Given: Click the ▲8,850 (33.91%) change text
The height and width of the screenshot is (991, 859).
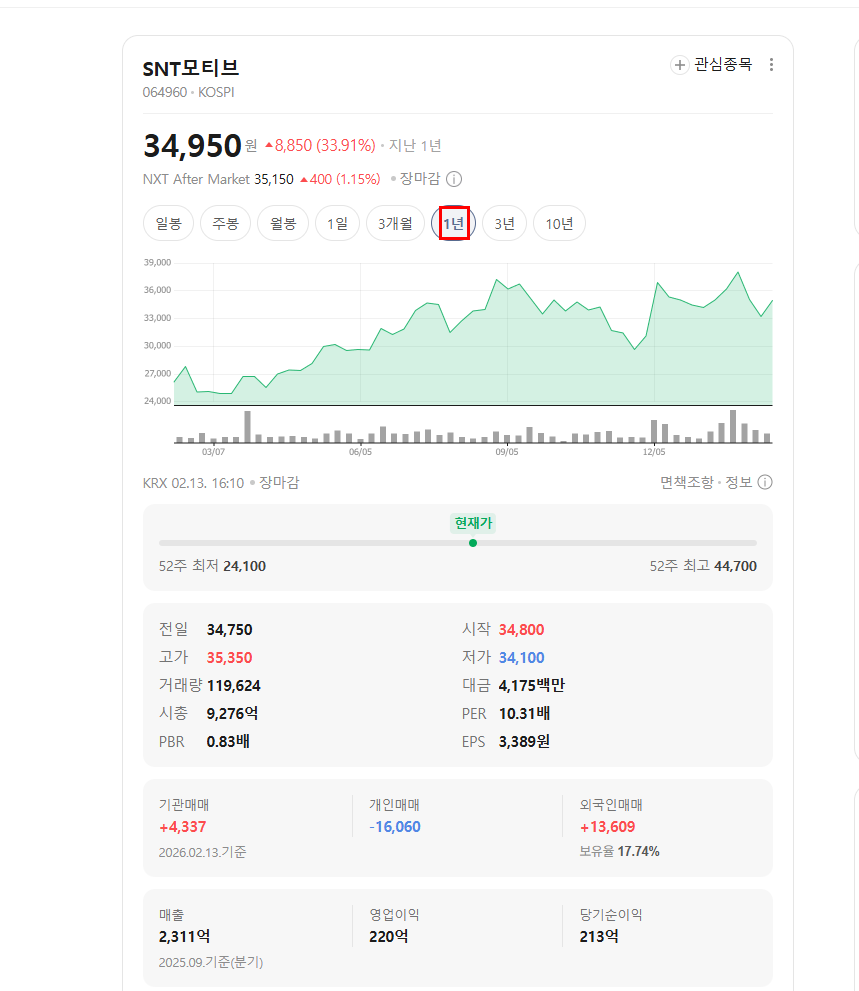Looking at the screenshot, I should (320, 146).
